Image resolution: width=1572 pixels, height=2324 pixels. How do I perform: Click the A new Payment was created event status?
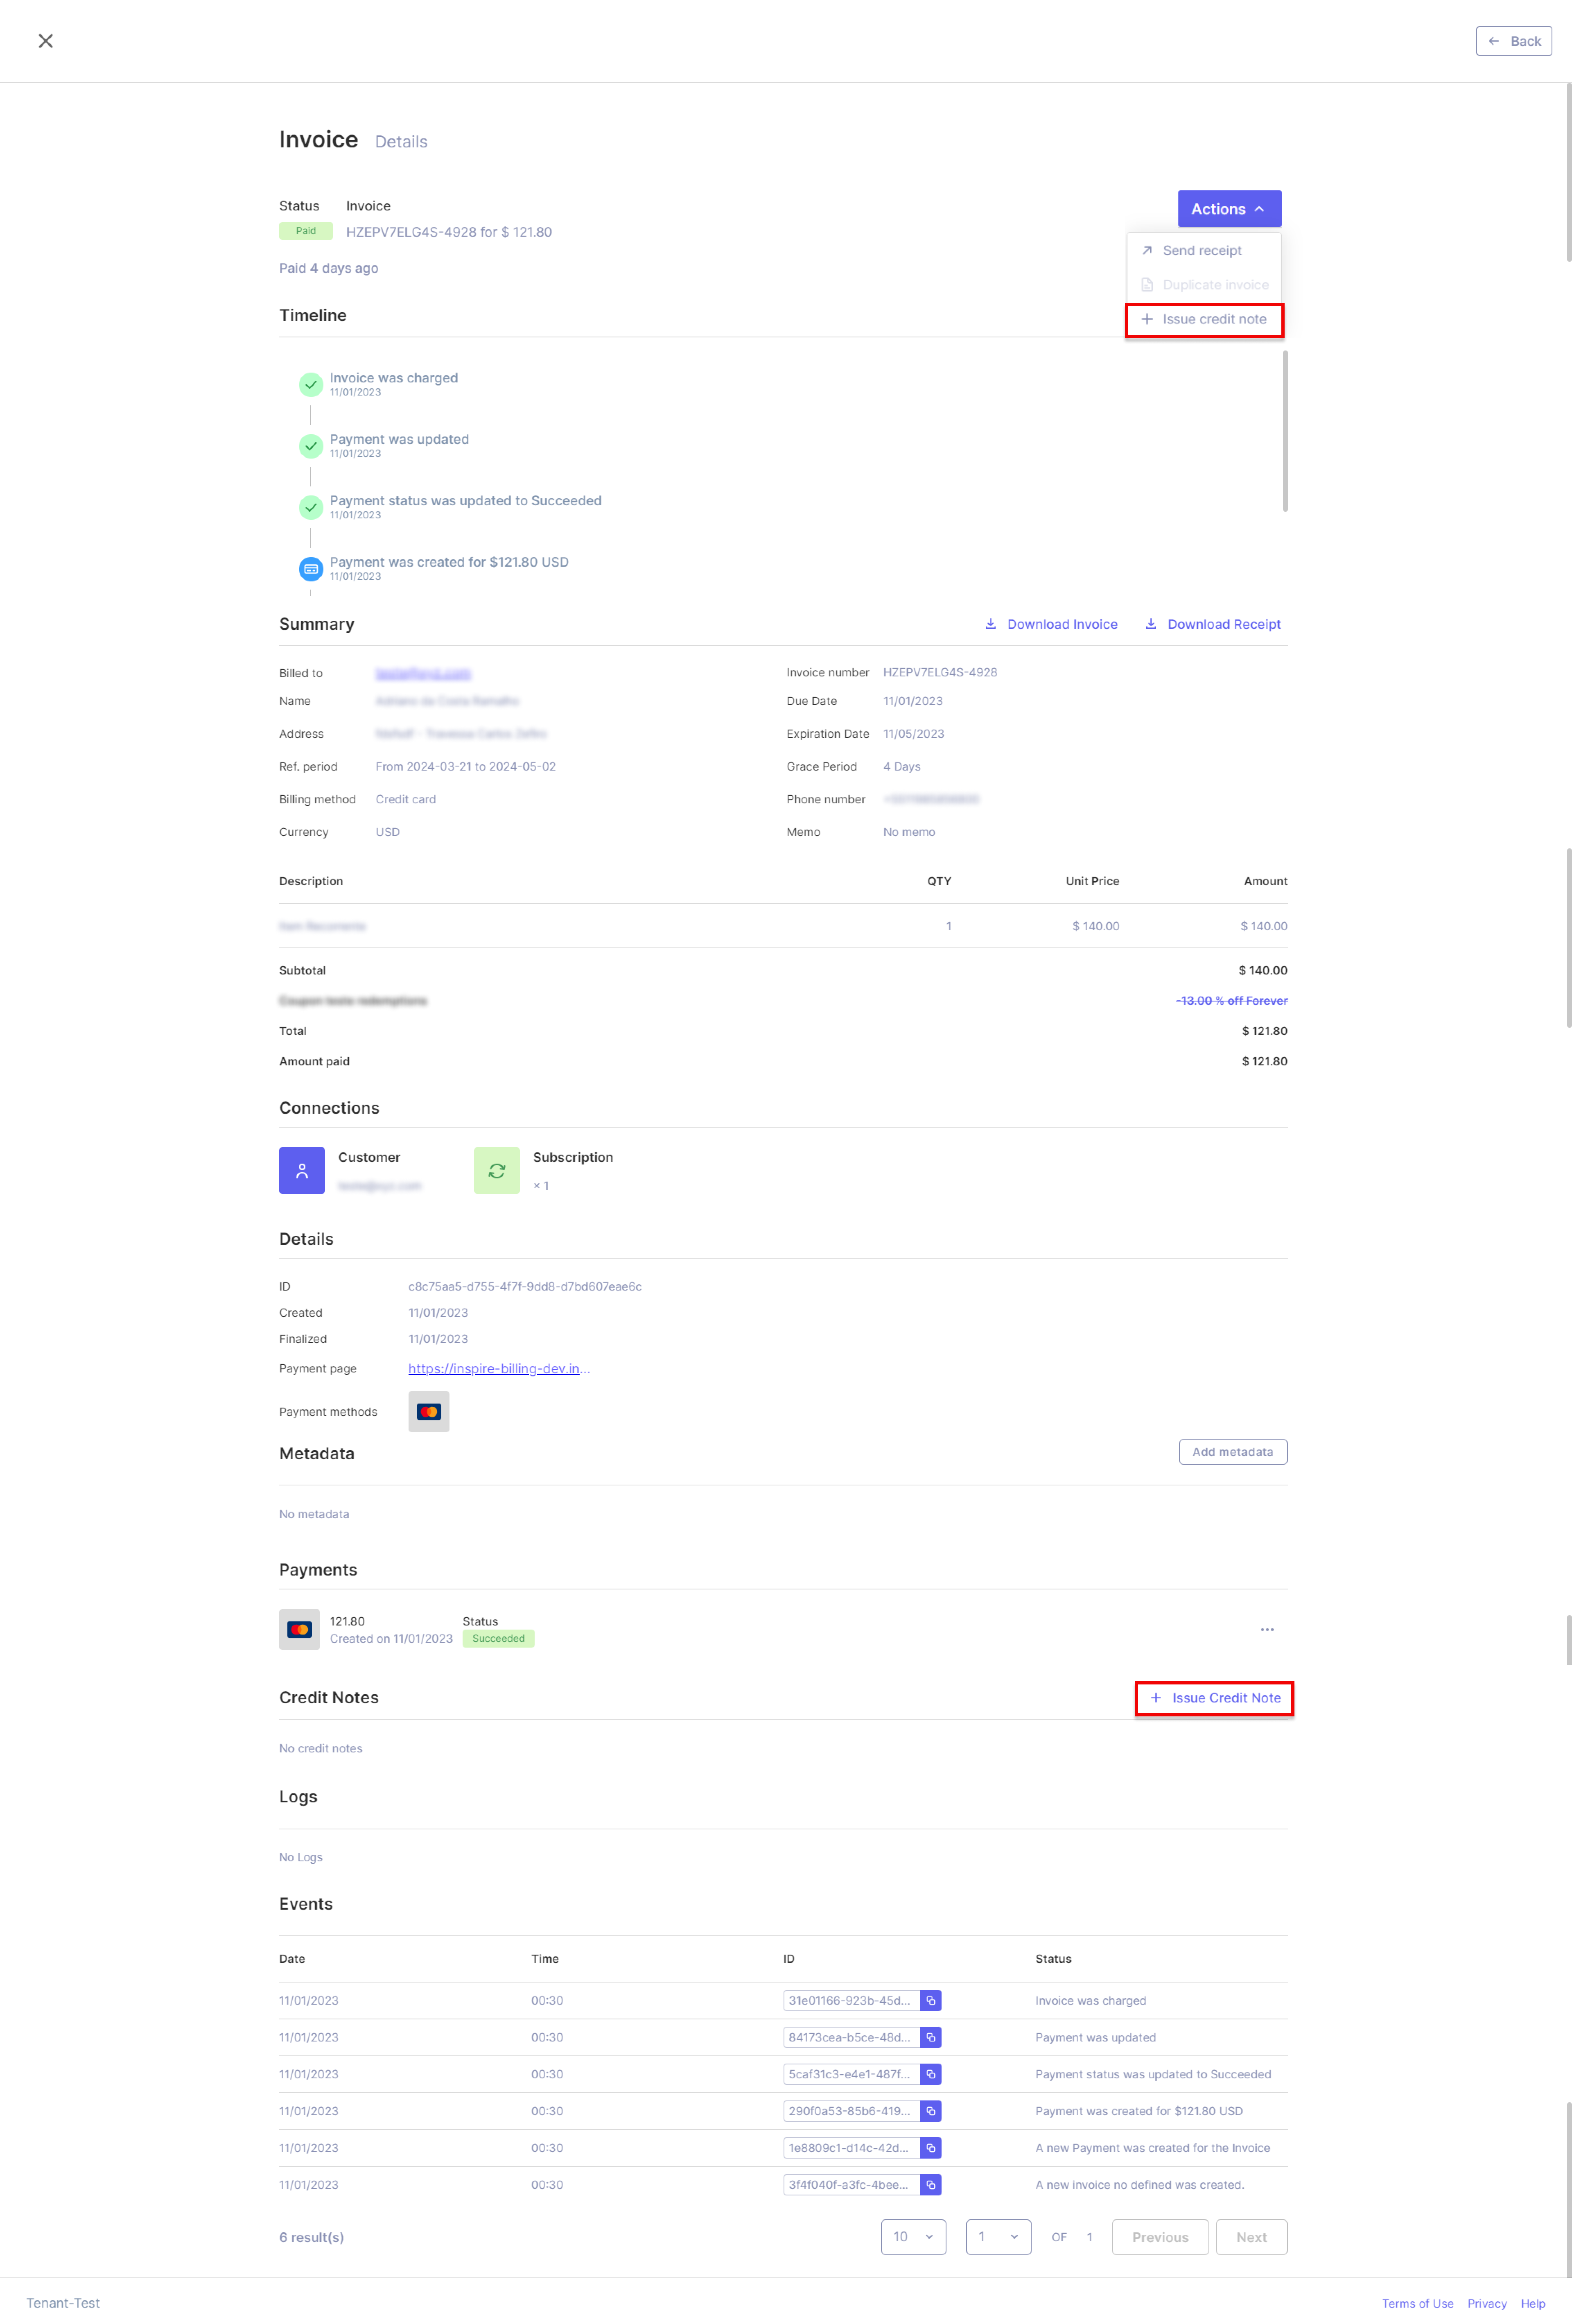coord(1152,2148)
